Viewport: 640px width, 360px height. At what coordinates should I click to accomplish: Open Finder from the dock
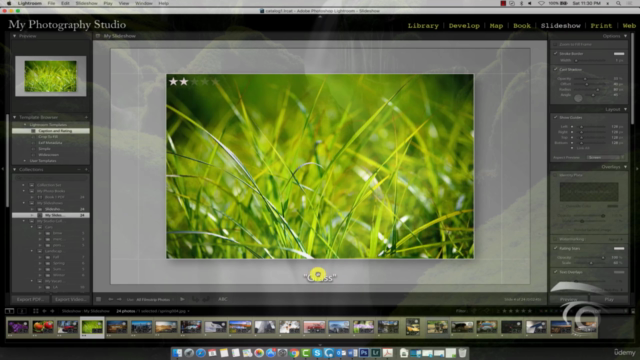pos(177,353)
